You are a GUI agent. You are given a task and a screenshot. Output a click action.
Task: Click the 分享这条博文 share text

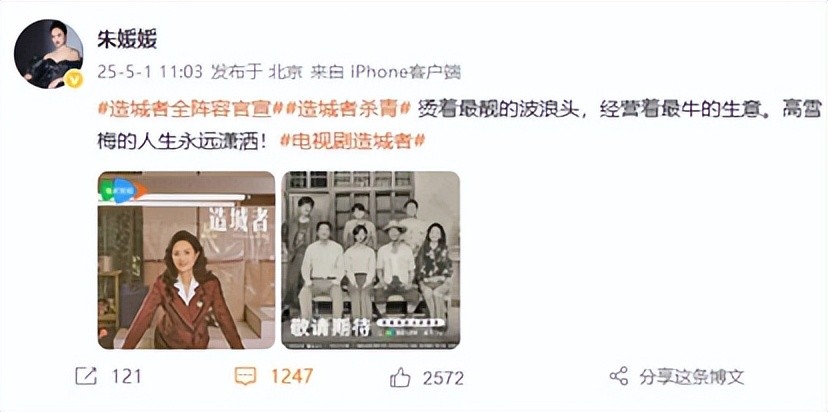(692, 377)
